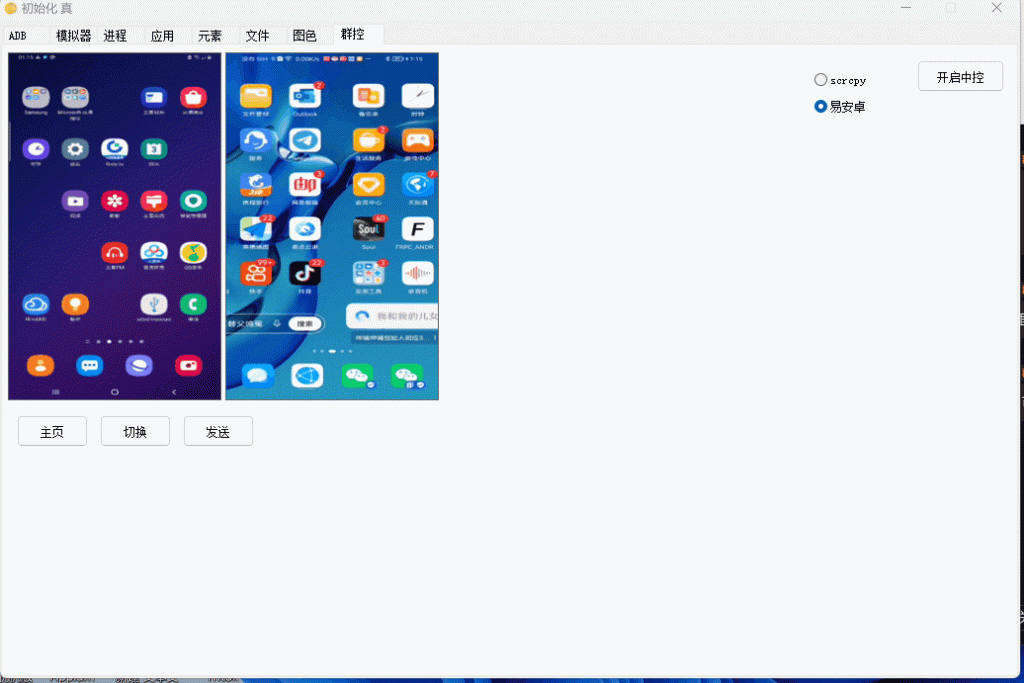Open the red Camera app in left dock
Screen dimensions: 1024x683
pos(189,366)
